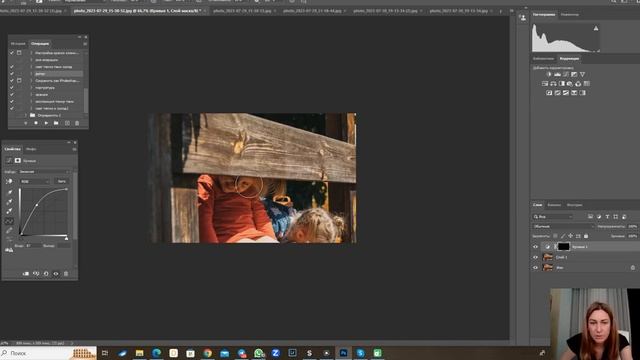Add a Levels adjustment layer
Screen dimensions: 640x360
click(557, 74)
